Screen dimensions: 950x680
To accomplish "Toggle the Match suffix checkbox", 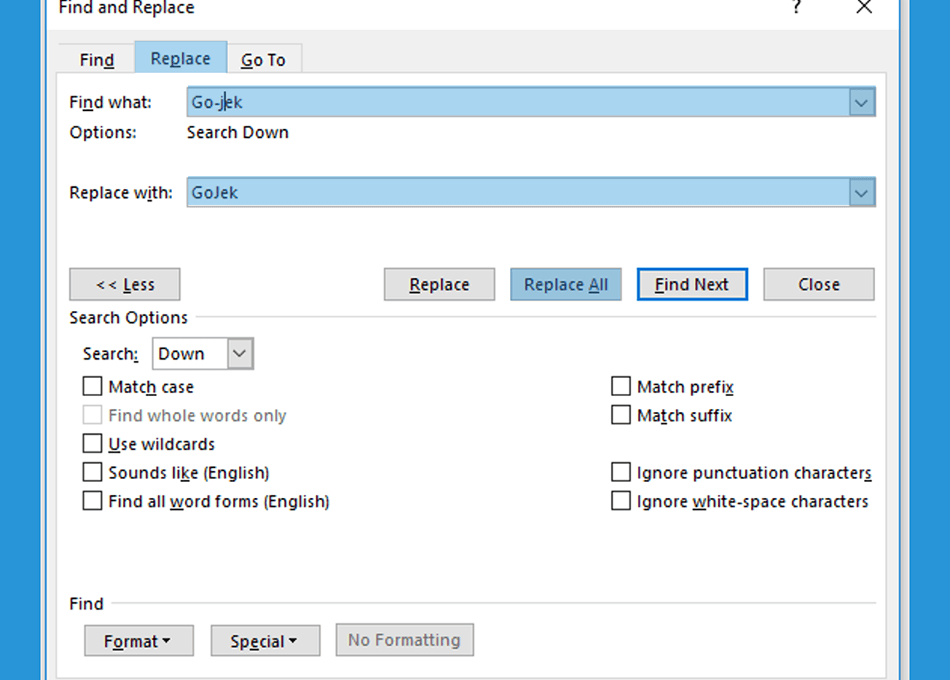I will [x=621, y=415].
